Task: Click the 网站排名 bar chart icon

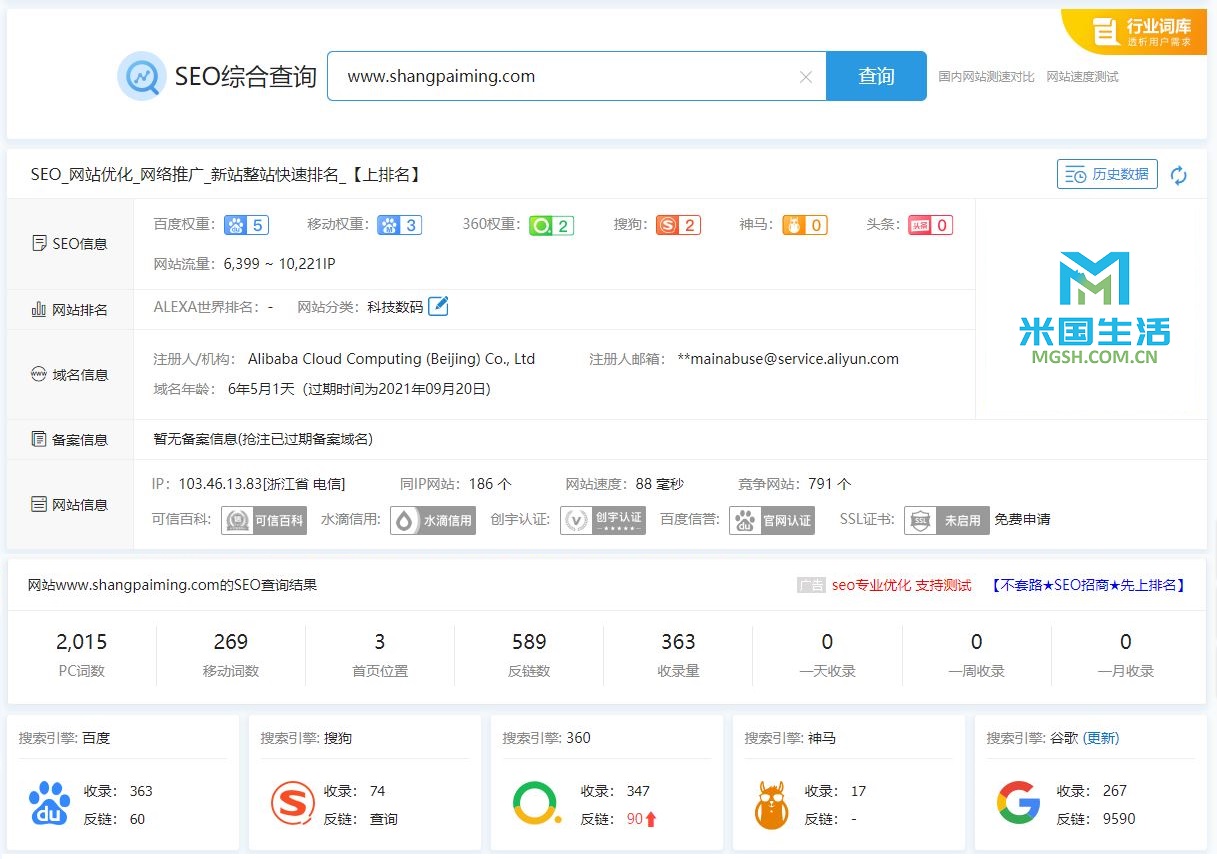Action: tap(40, 309)
